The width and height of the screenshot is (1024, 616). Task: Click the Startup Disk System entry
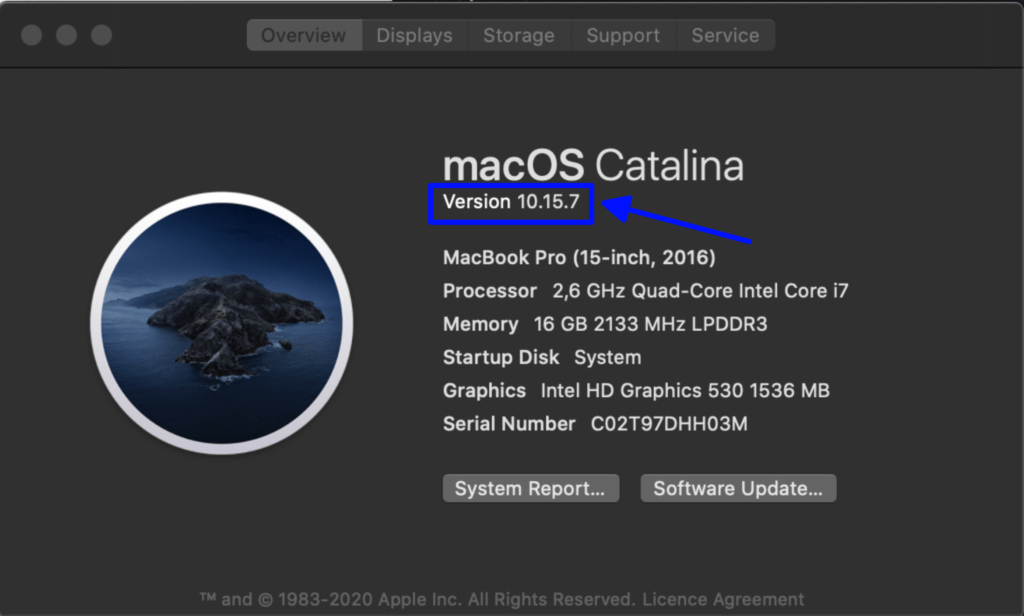pos(542,357)
